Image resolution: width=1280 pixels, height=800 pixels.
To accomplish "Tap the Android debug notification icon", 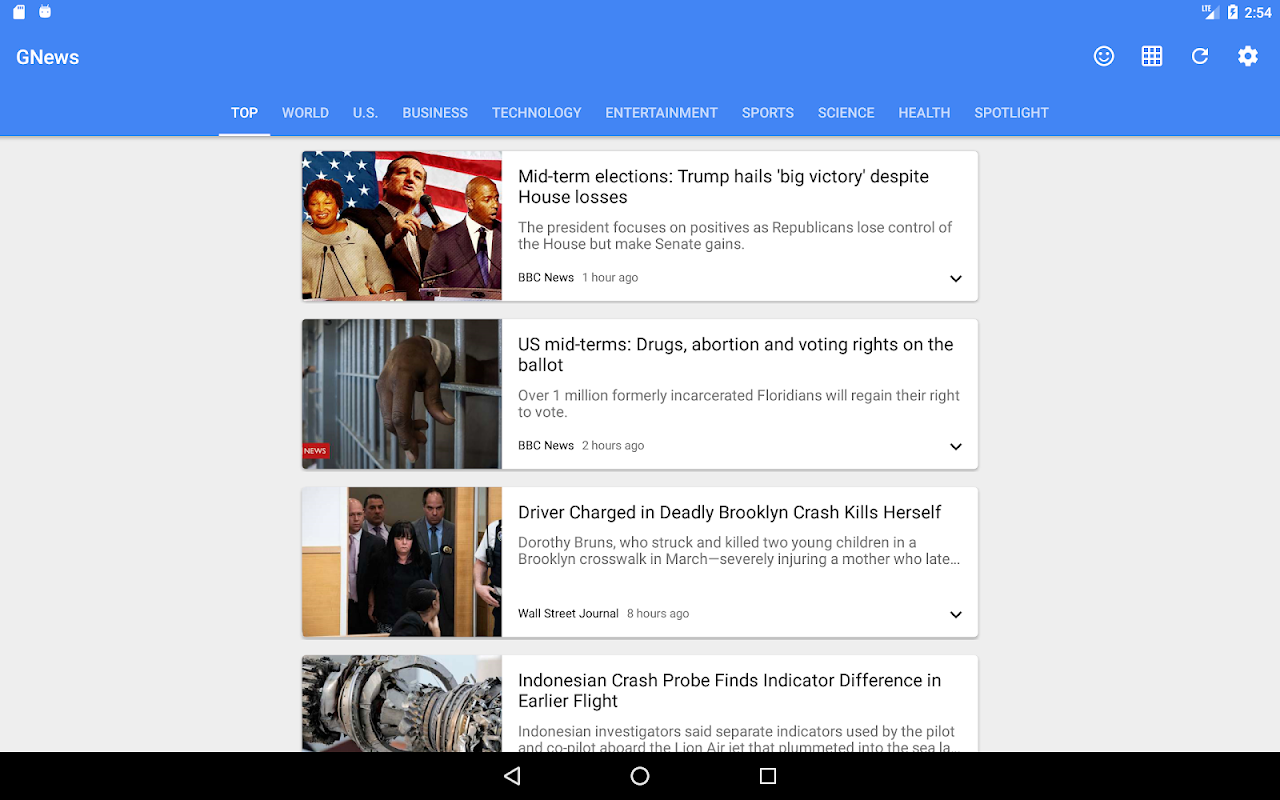I will [x=45, y=12].
